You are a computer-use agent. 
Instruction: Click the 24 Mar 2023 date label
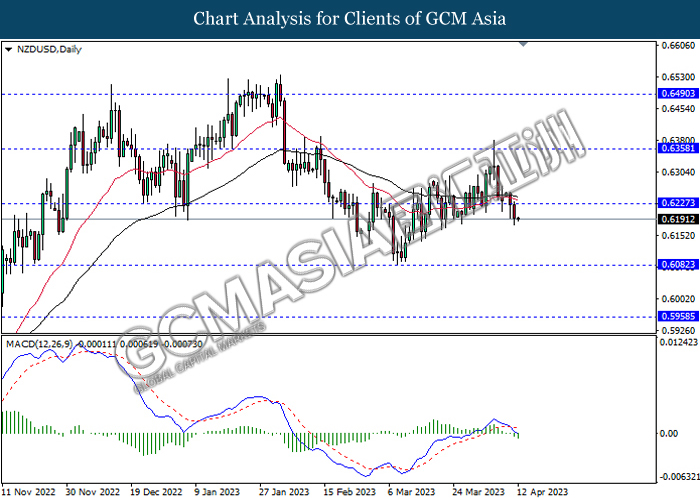pos(479,492)
